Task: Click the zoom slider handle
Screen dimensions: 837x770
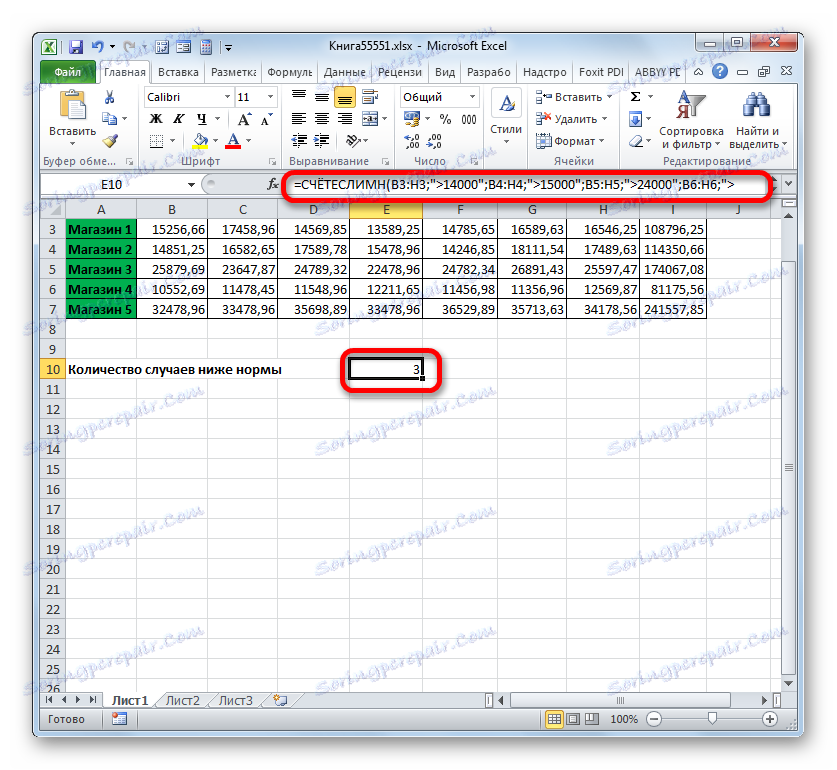Action: point(712,719)
